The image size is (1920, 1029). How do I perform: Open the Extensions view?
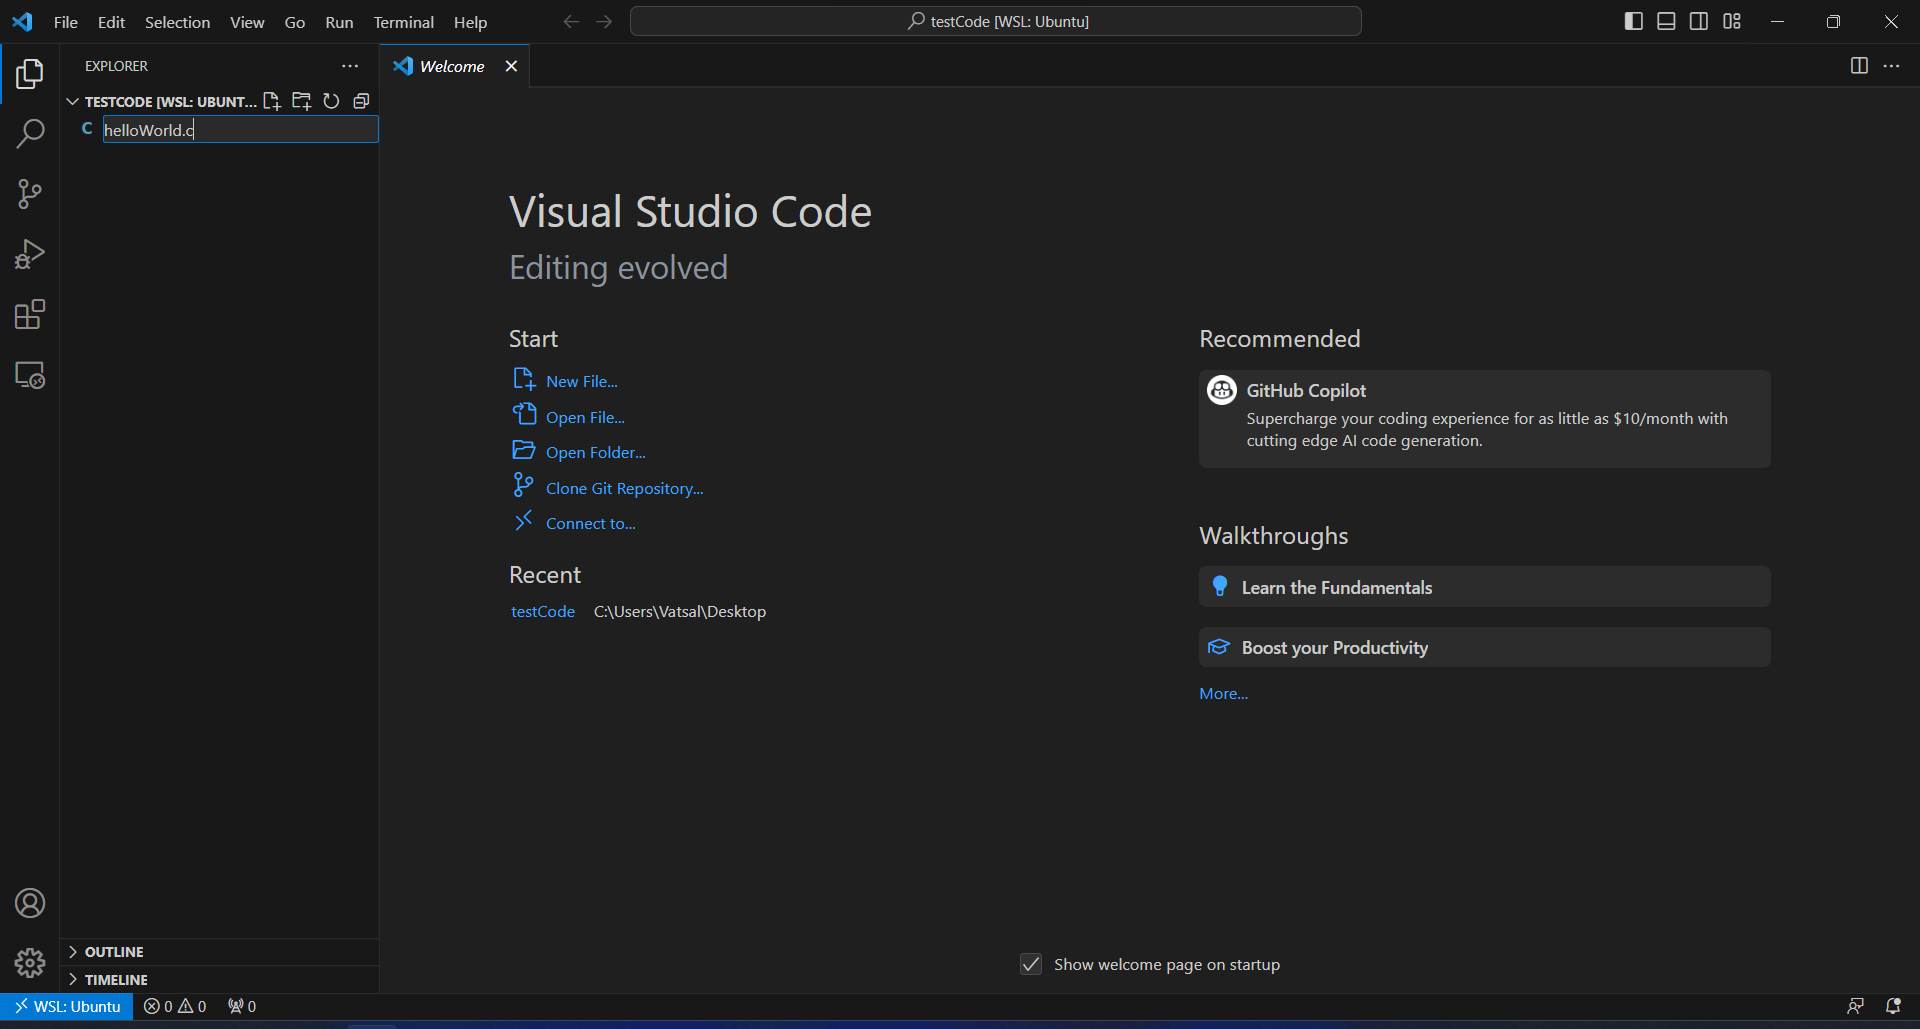[30, 315]
